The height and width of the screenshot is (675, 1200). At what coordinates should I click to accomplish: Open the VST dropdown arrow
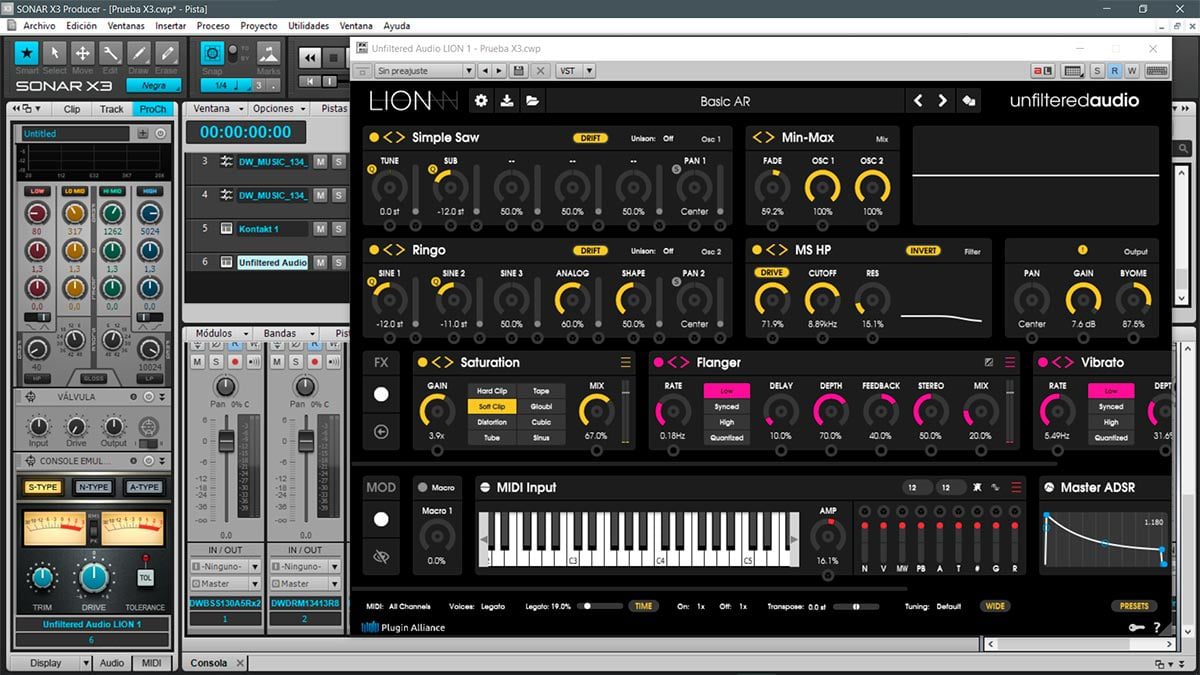(589, 71)
